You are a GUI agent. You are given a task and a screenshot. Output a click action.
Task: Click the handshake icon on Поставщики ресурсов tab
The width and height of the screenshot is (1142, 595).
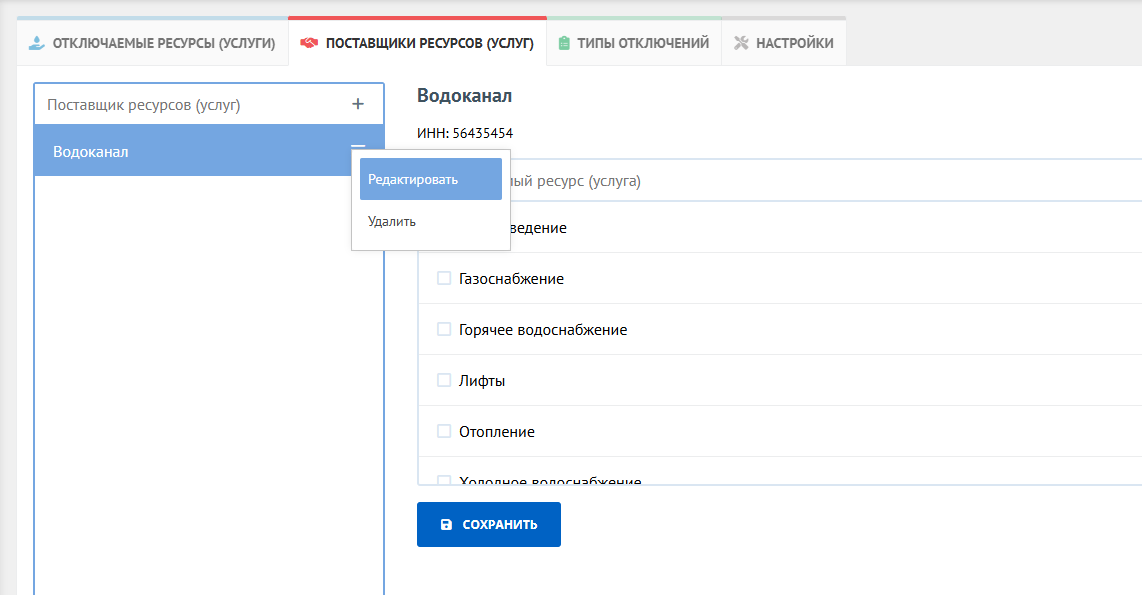(309, 44)
